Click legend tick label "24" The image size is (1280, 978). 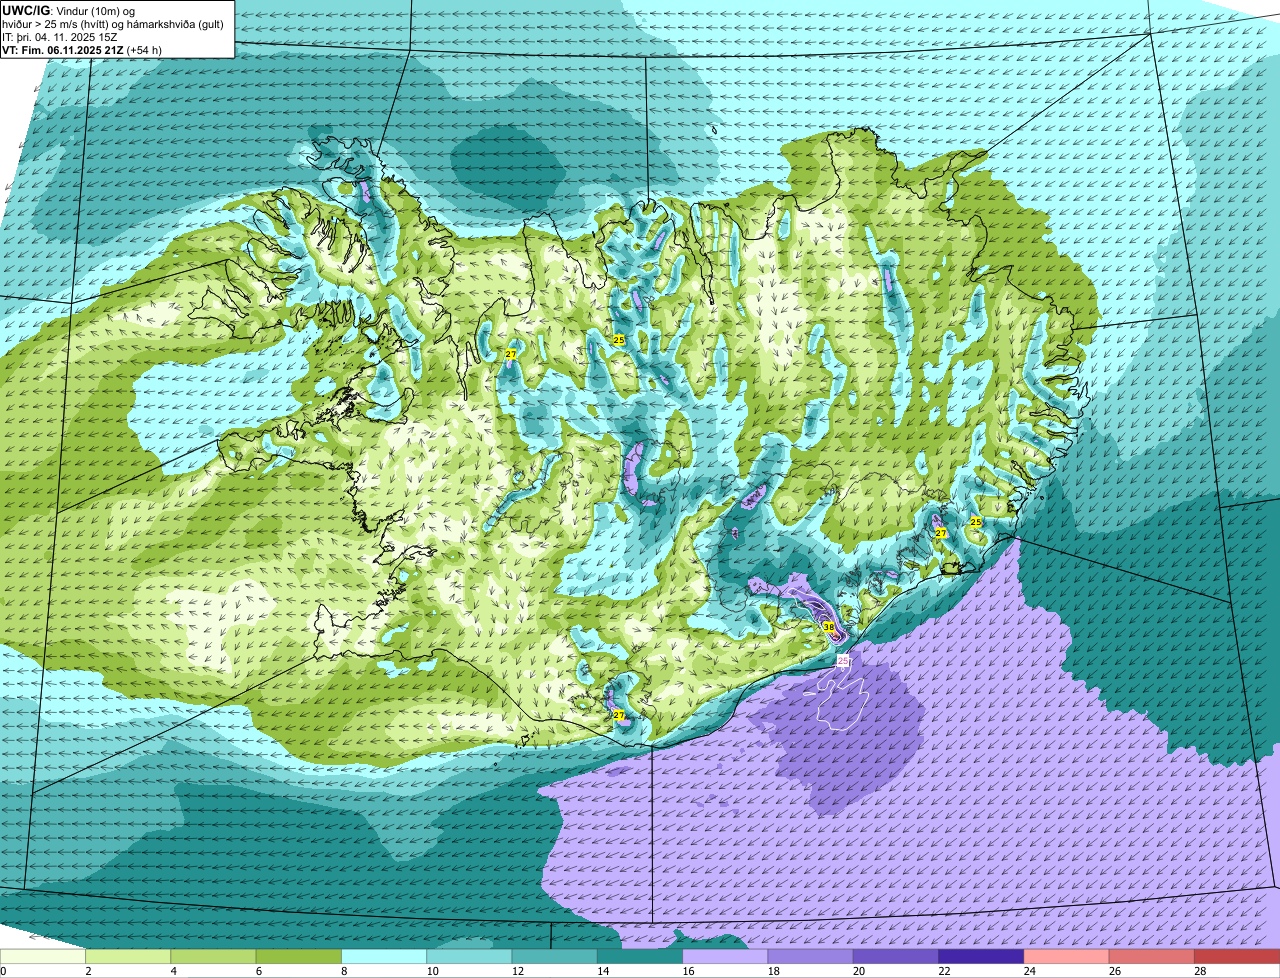(1028, 971)
